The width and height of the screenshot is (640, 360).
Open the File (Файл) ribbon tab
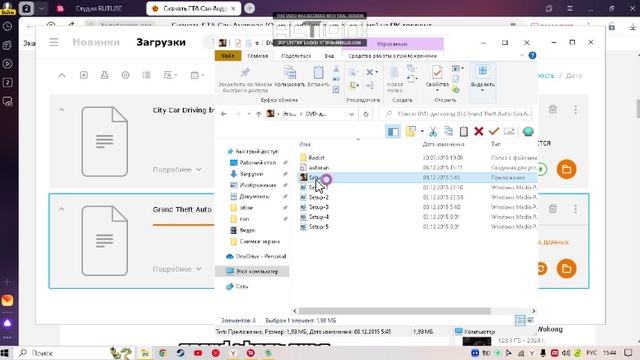tap(228, 56)
